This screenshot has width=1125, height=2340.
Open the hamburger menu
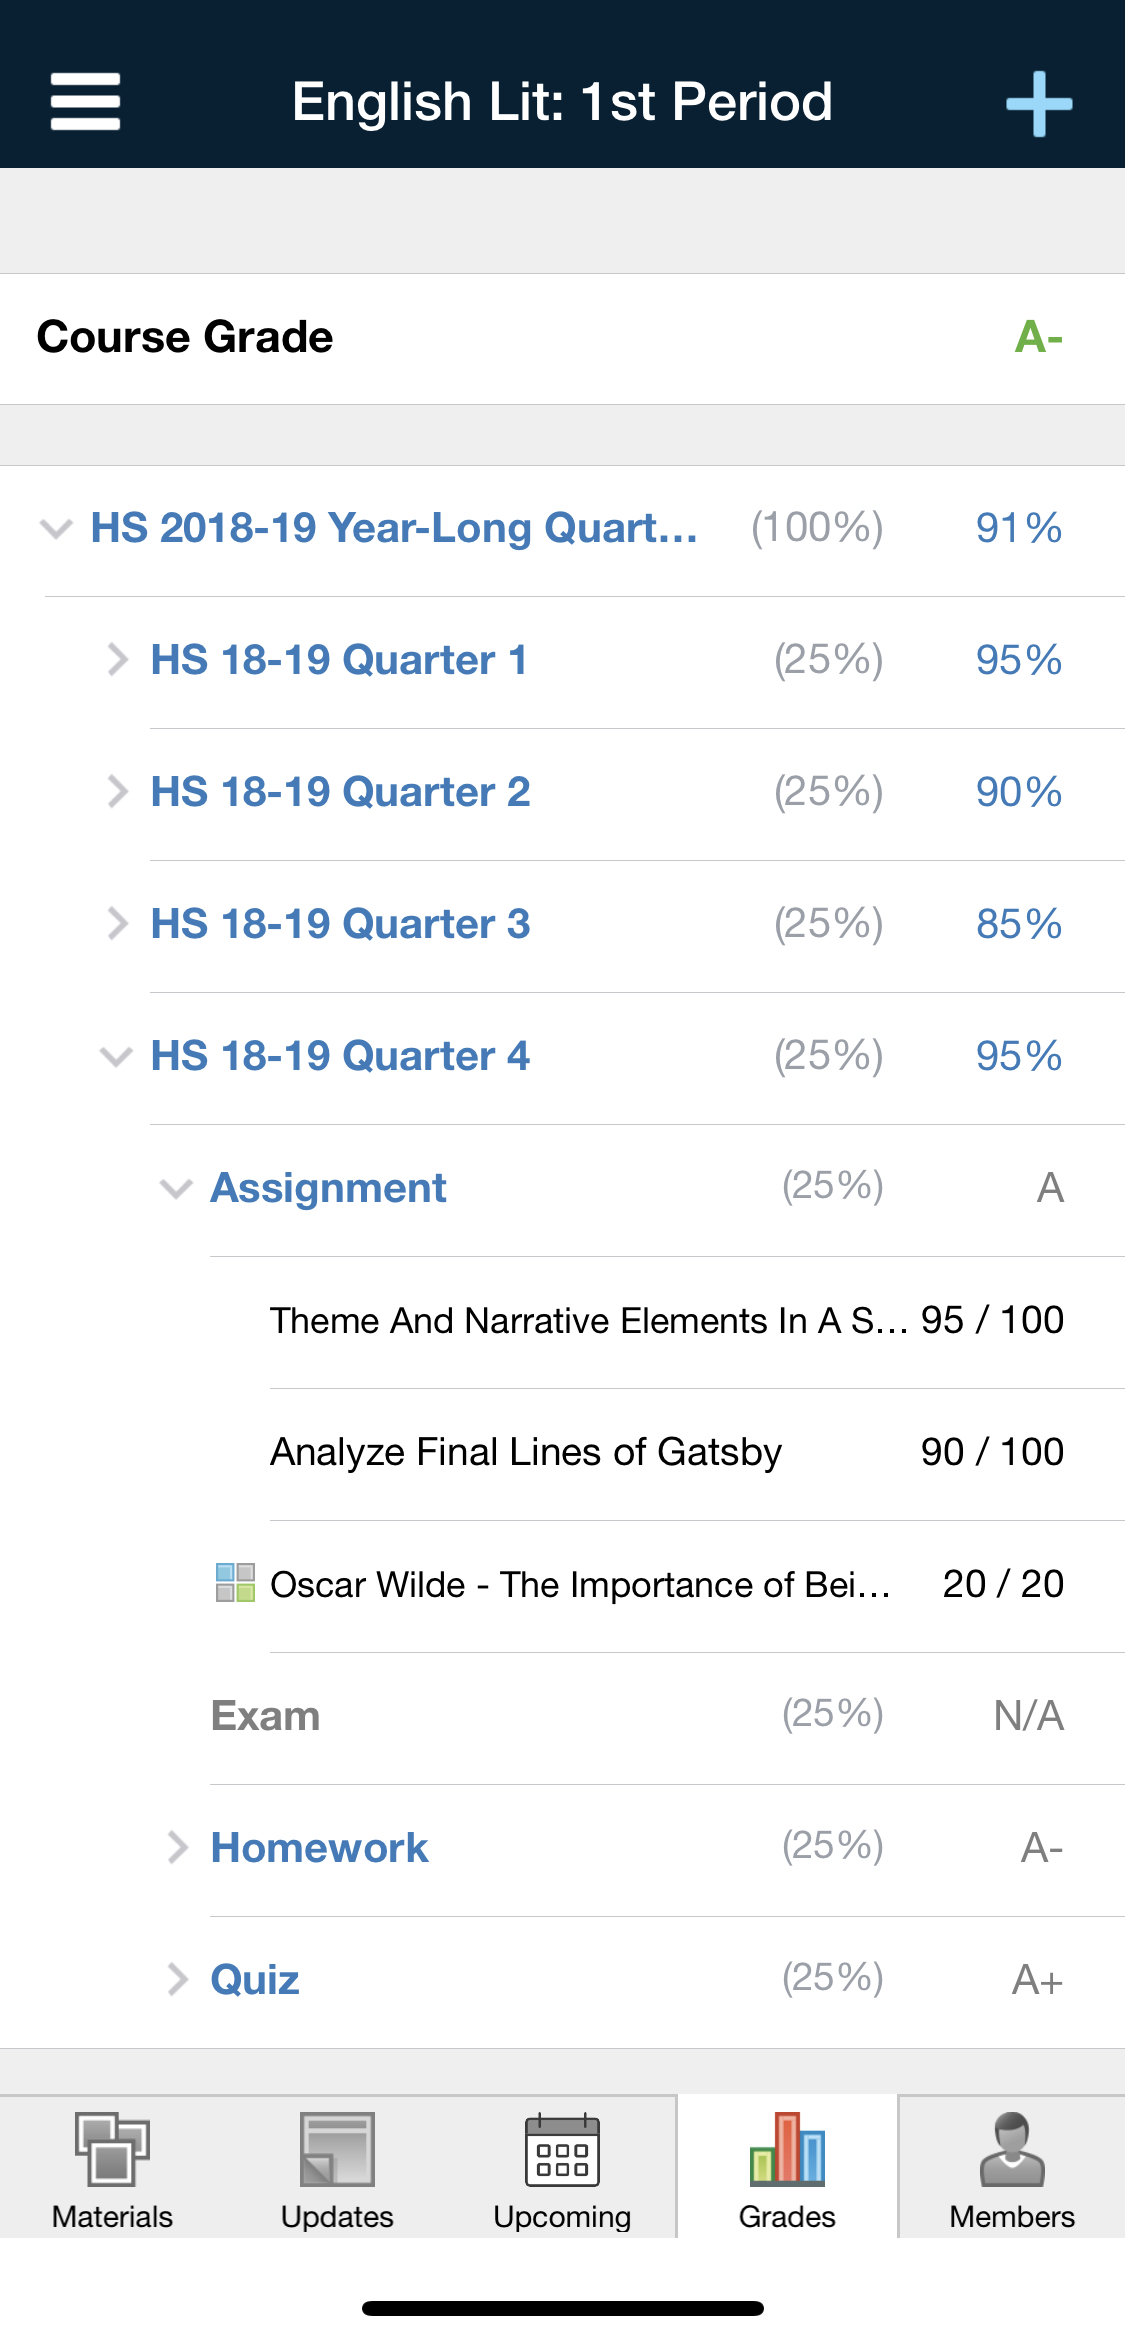click(85, 101)
